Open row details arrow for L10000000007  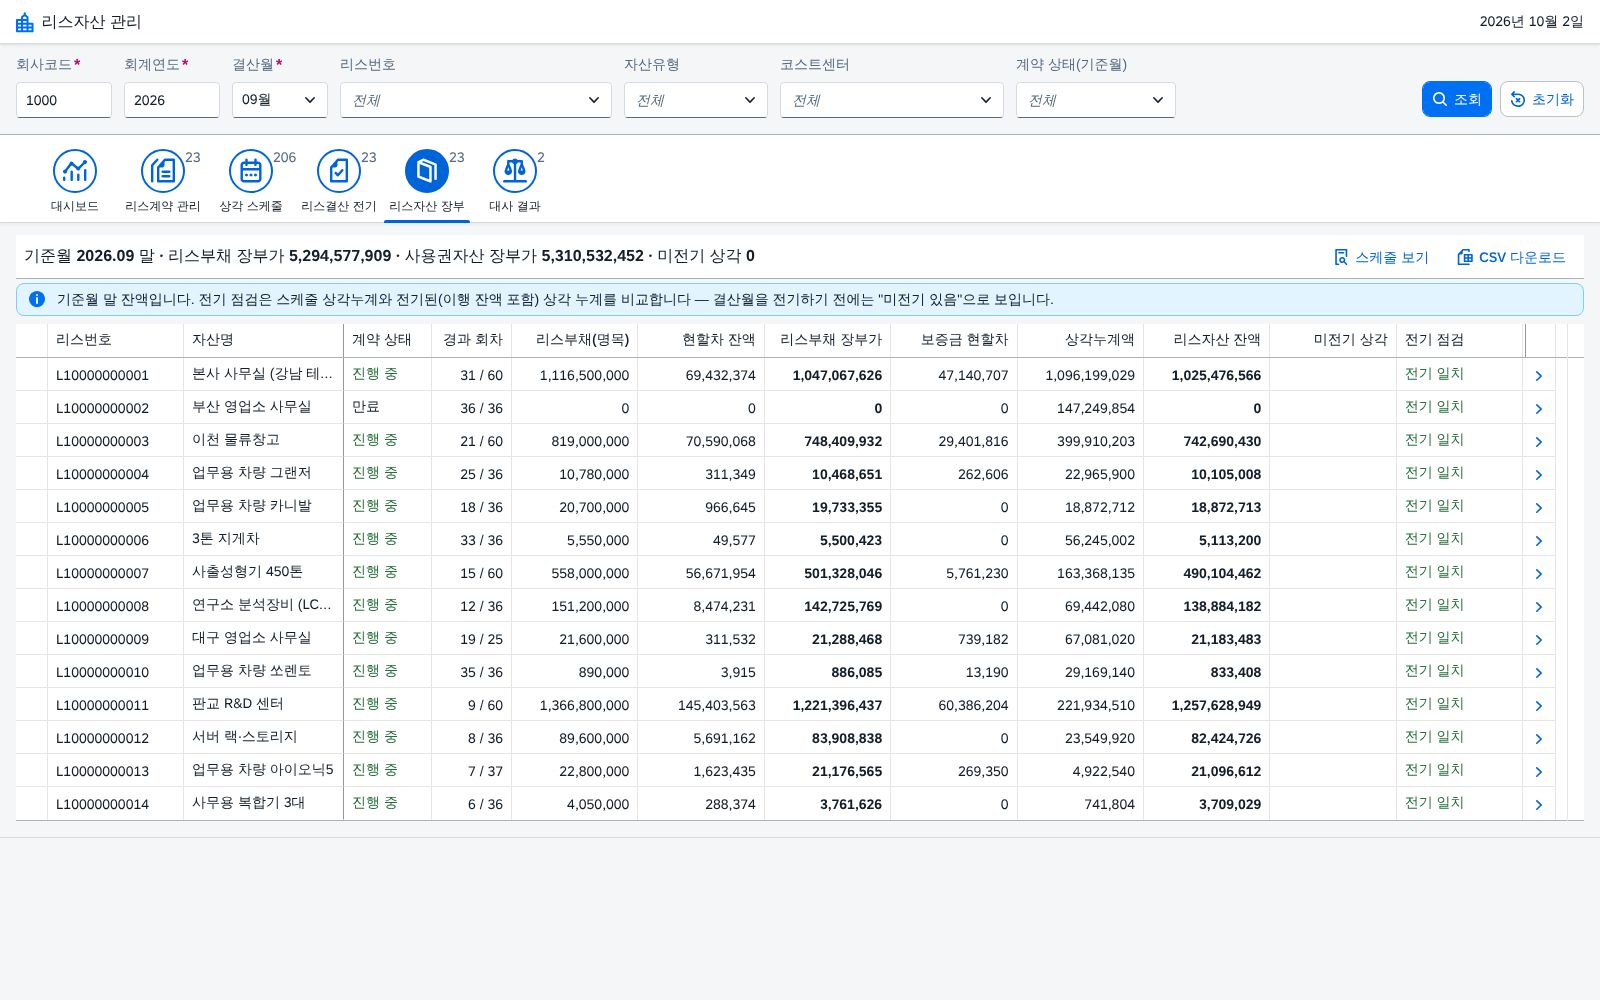1539,573
